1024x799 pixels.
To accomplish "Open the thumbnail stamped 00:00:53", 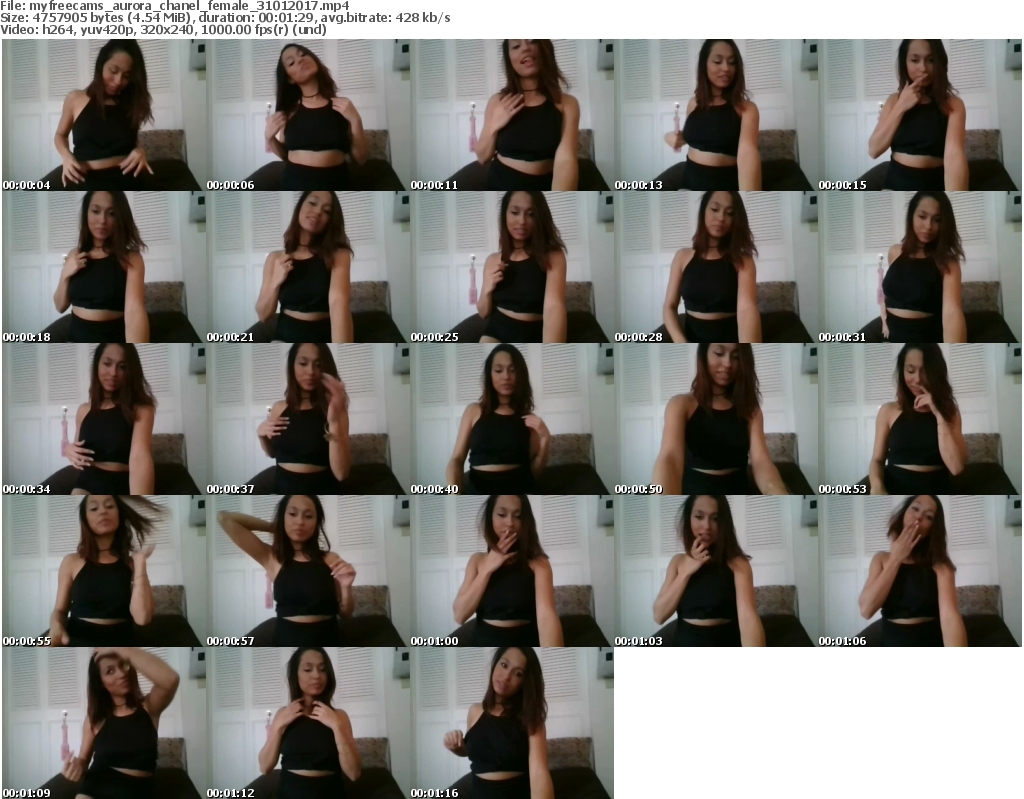I will [920, 419].
